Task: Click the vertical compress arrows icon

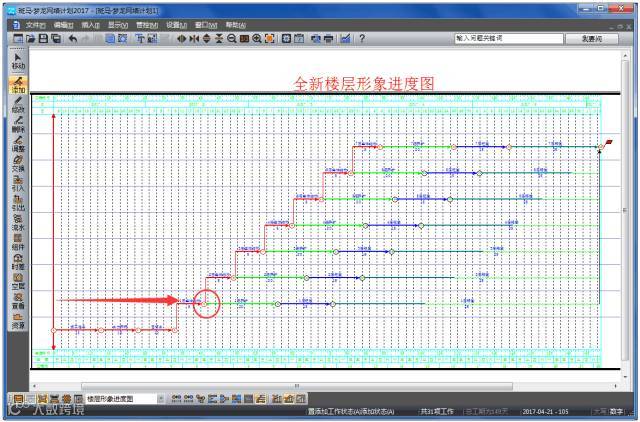Action: pyautogui.click(x=219, y=39)
